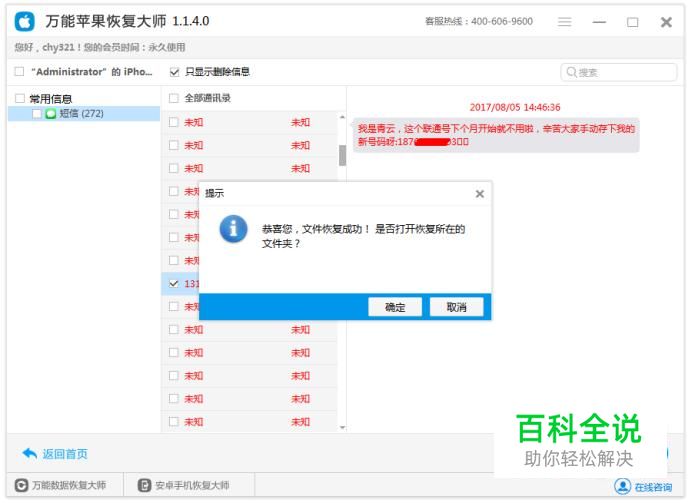The image size is (692, 503).
Task: Click the blue Apple logo app icon
Action: [x=25, y=21]
